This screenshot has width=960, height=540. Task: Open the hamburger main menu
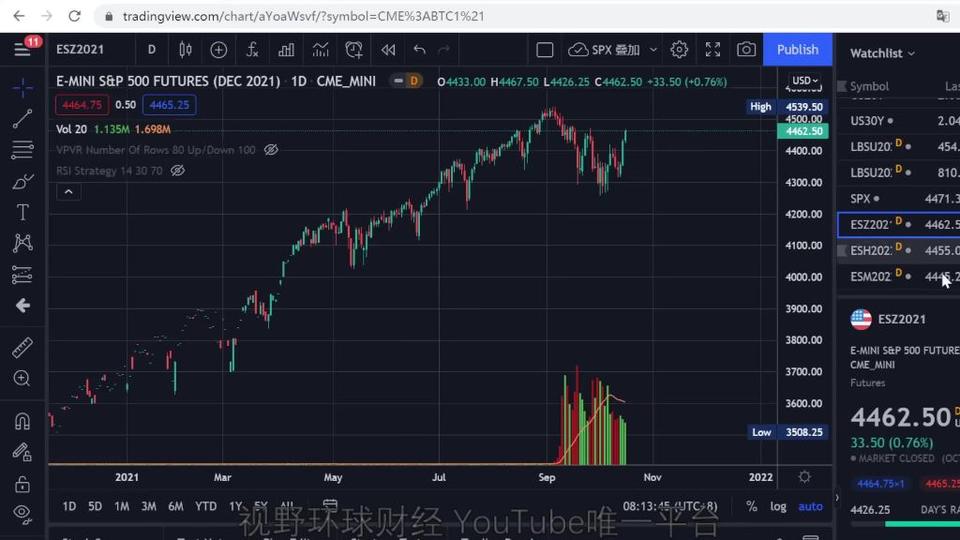tap(22, 50)
